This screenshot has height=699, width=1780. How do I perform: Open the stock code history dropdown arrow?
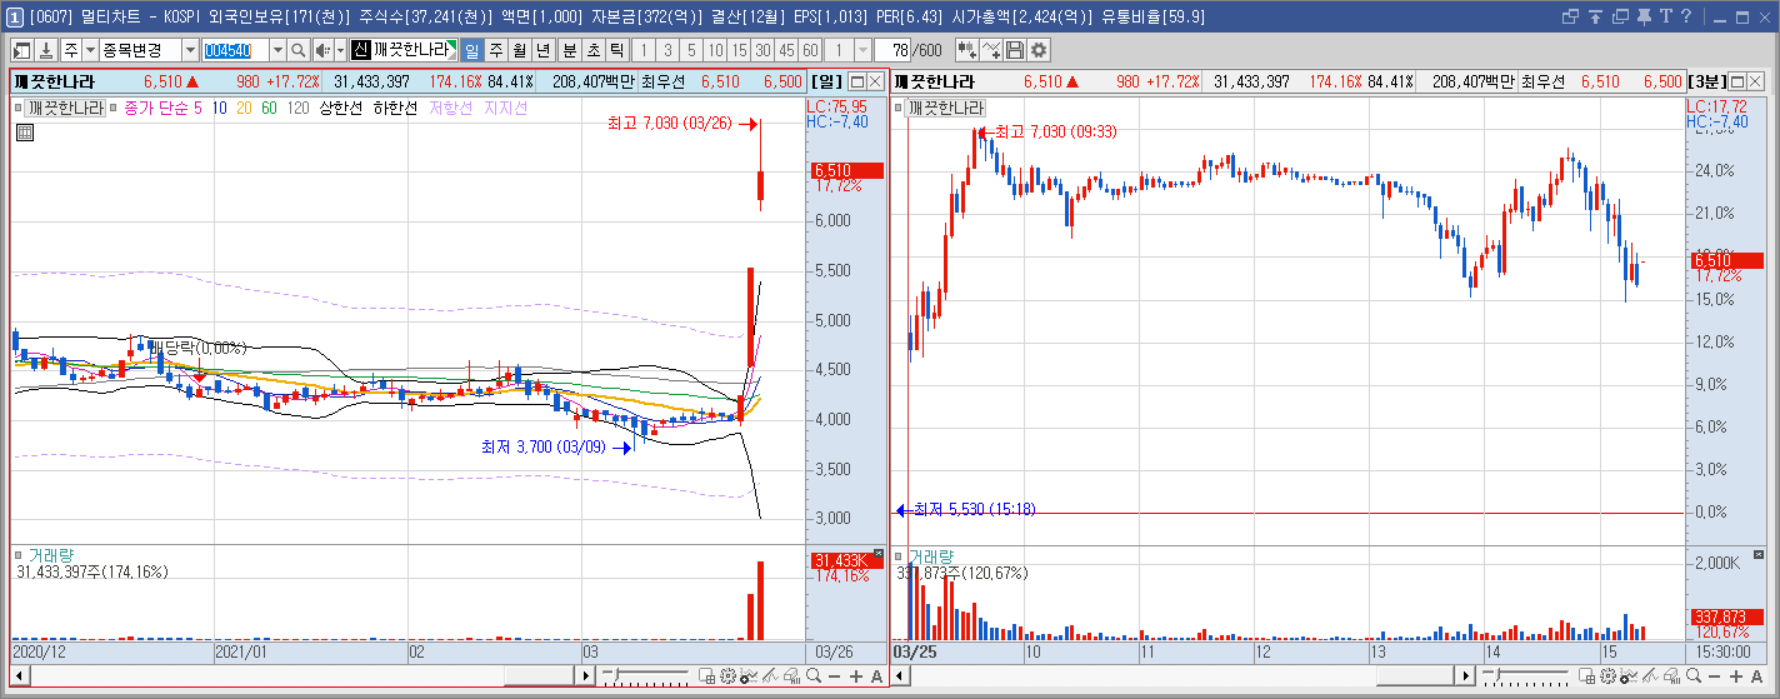click(277, 50)
